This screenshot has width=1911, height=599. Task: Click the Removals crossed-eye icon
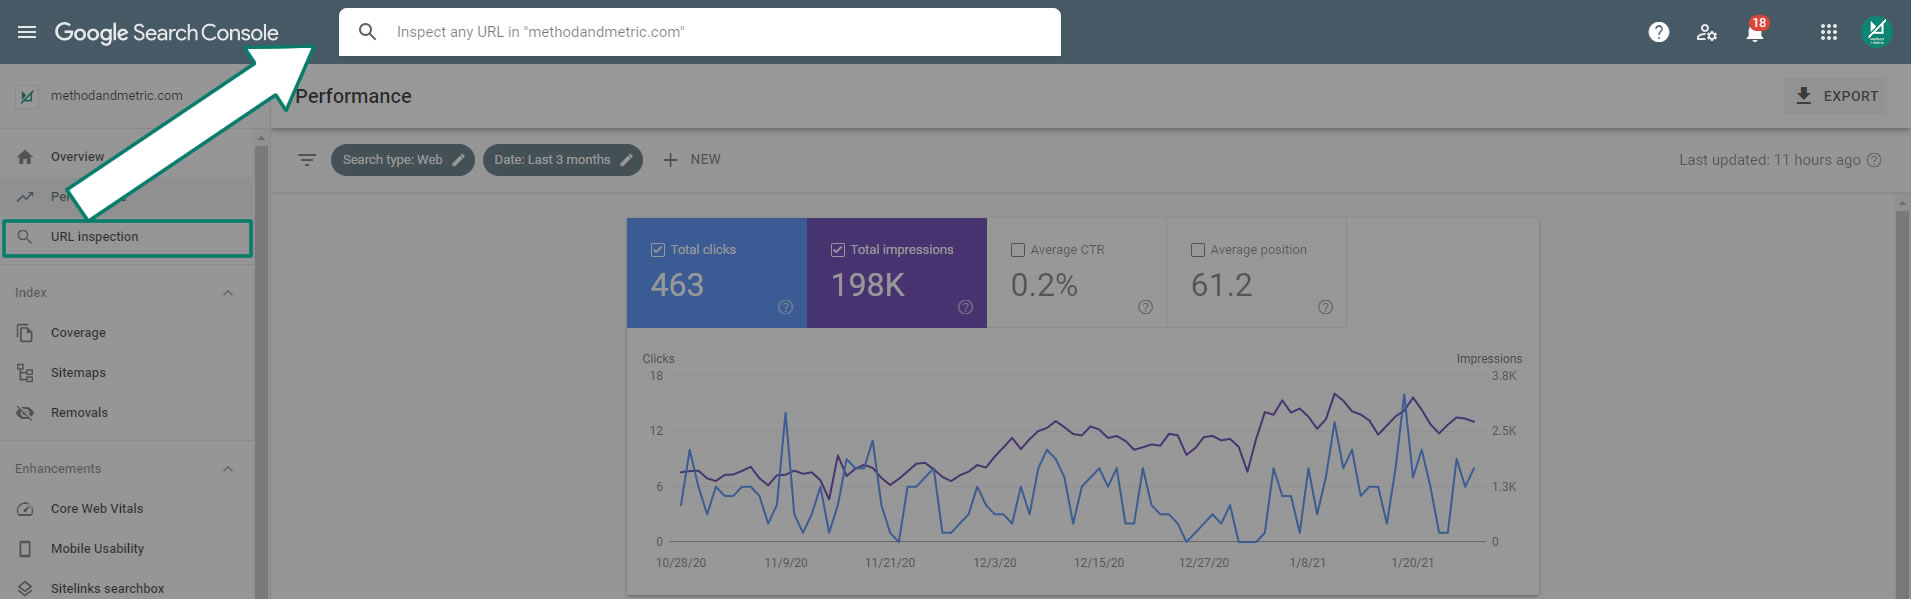(25, 413)
